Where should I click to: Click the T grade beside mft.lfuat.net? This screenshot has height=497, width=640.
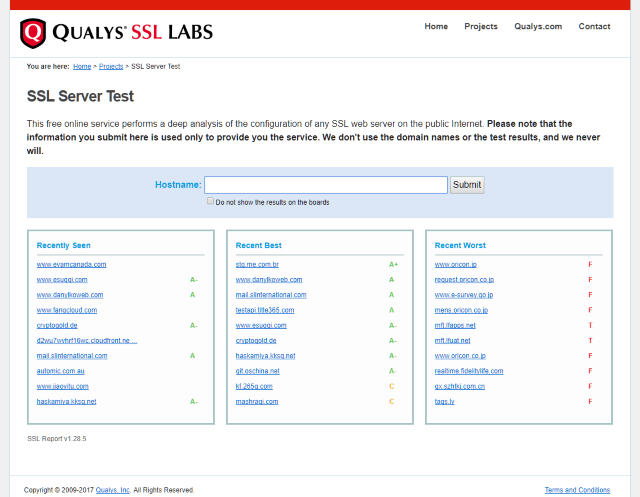coord(590,340)
